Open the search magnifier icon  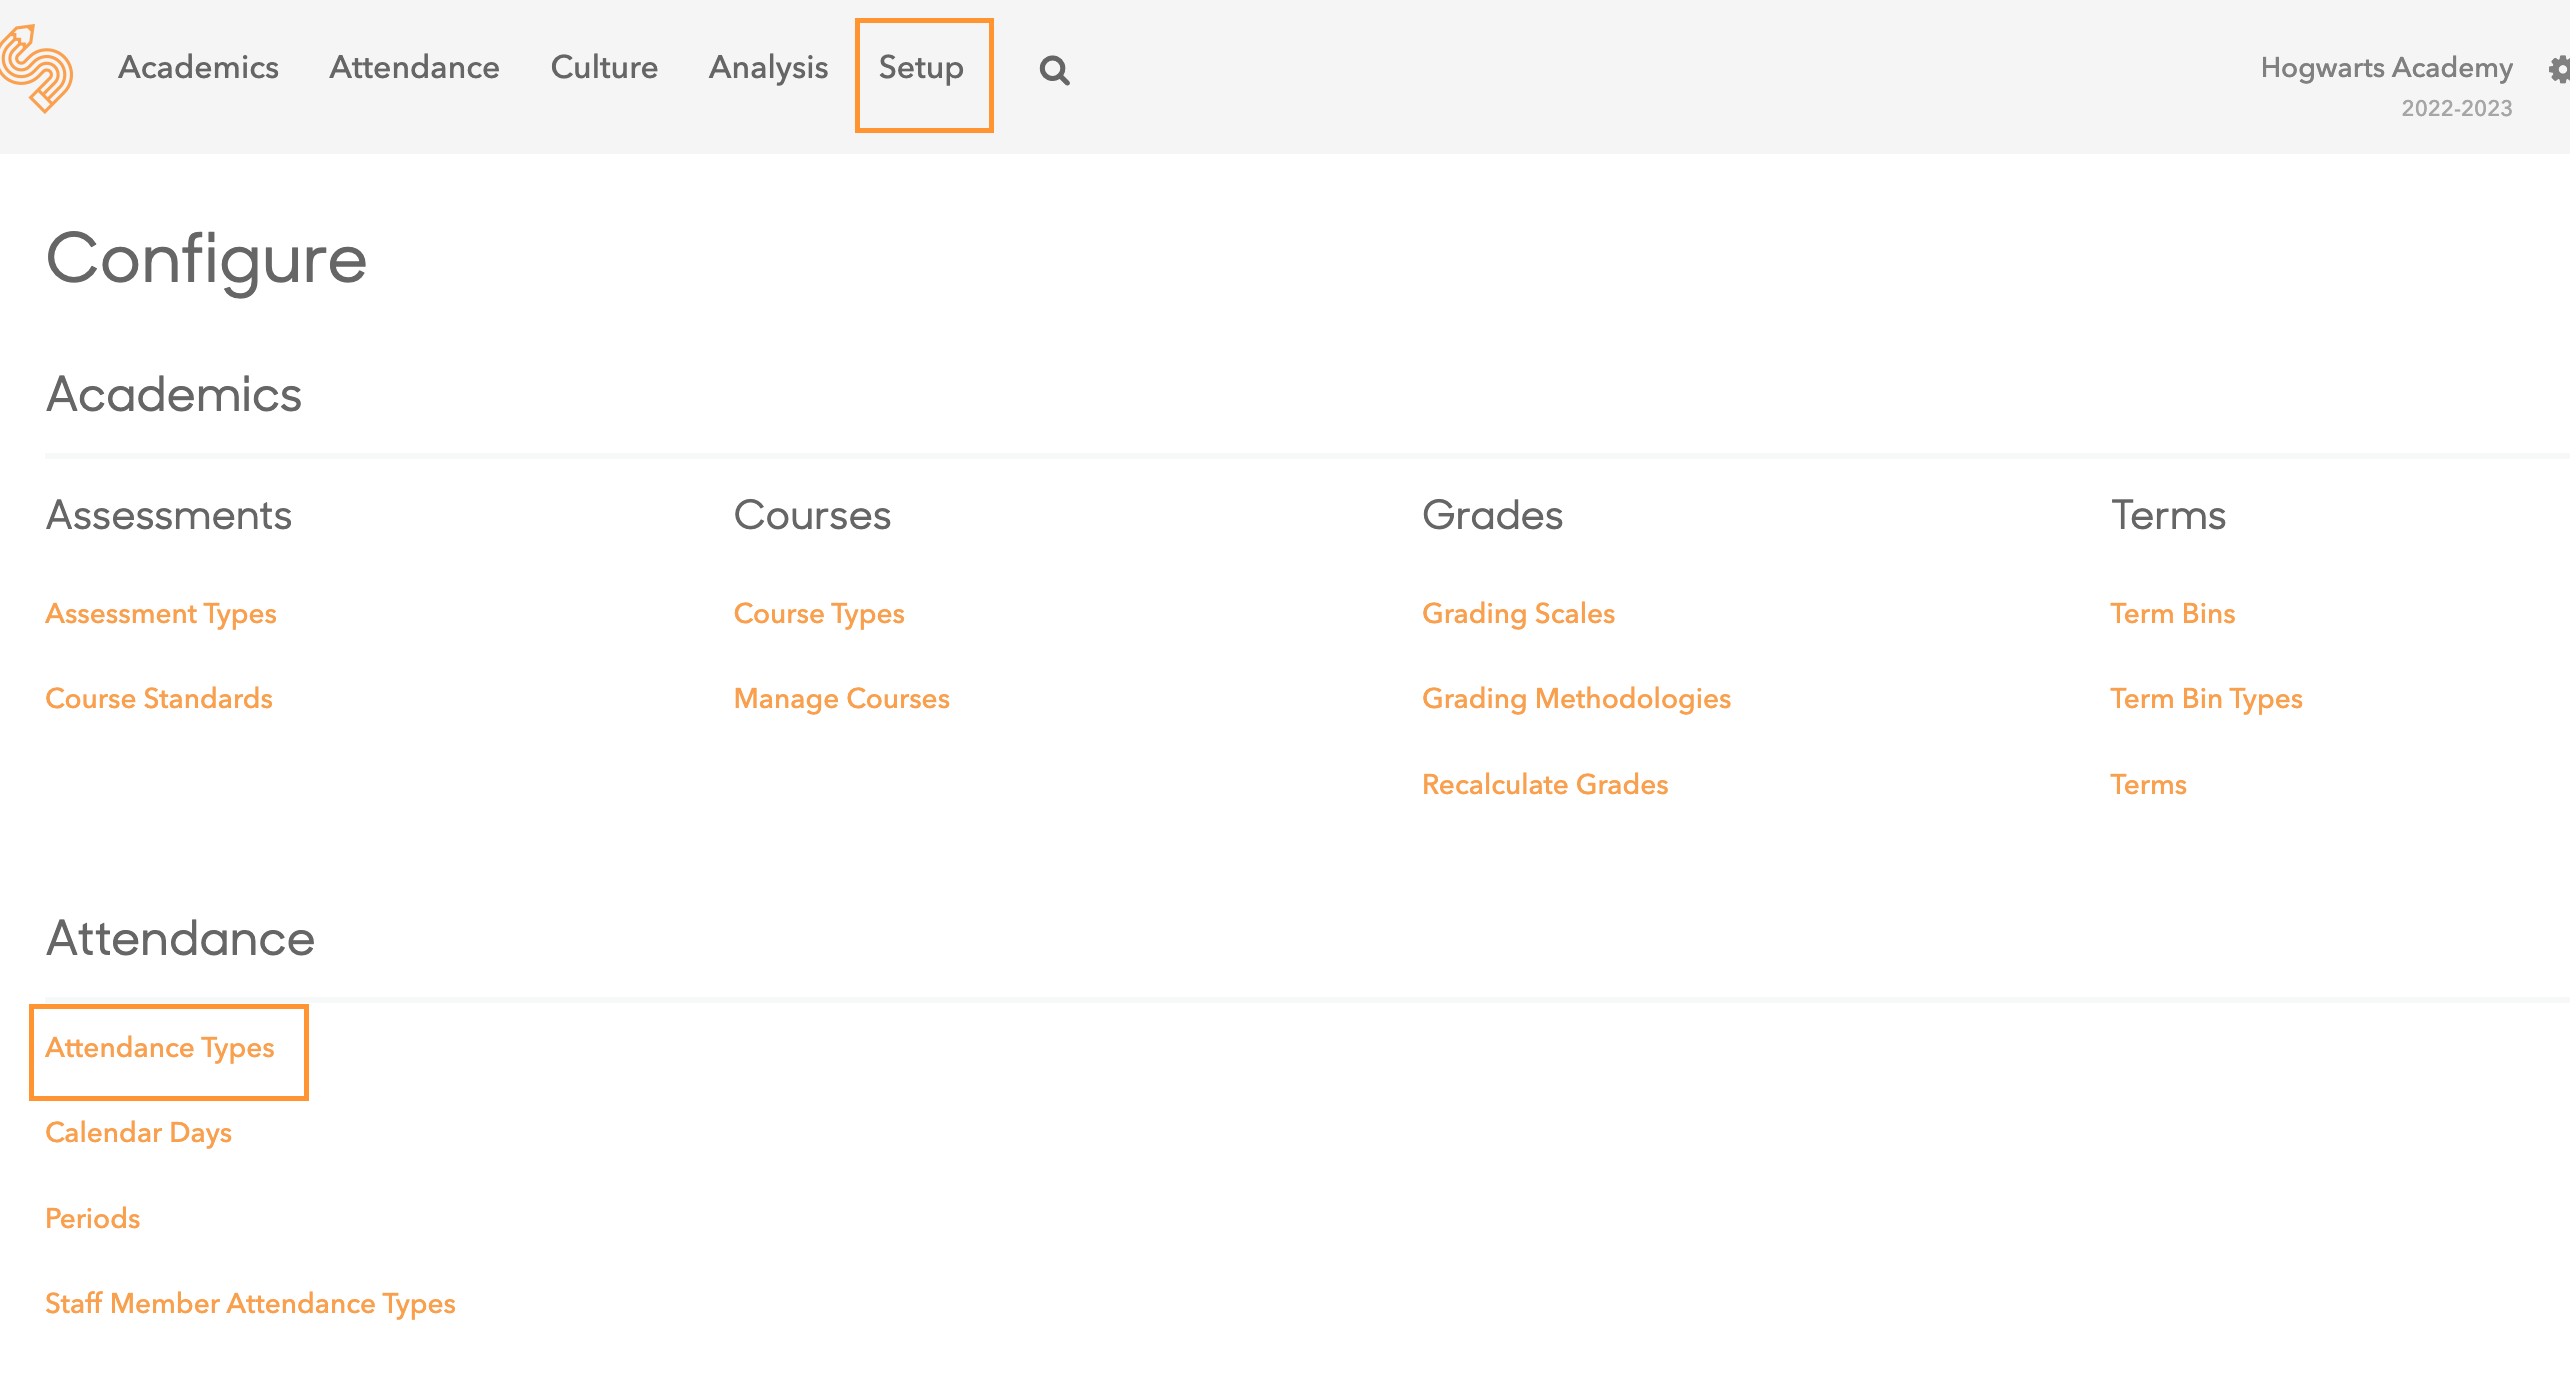pyautogui.click(x=1054, y=70)
